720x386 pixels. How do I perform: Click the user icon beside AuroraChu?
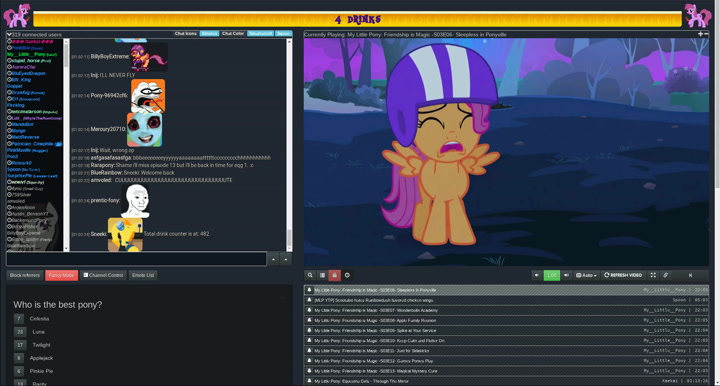click(9, 67)
